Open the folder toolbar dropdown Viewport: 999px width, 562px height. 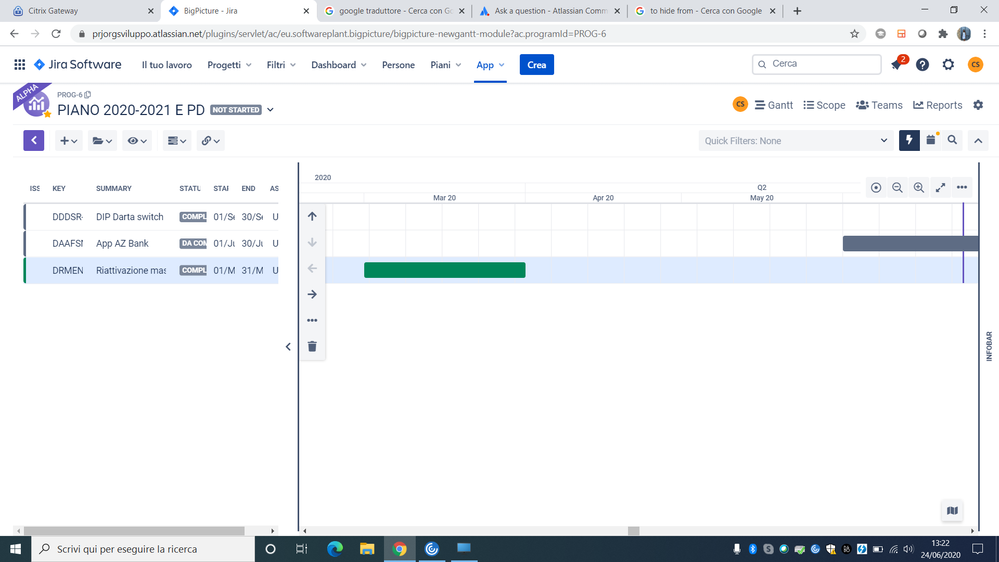102,141
